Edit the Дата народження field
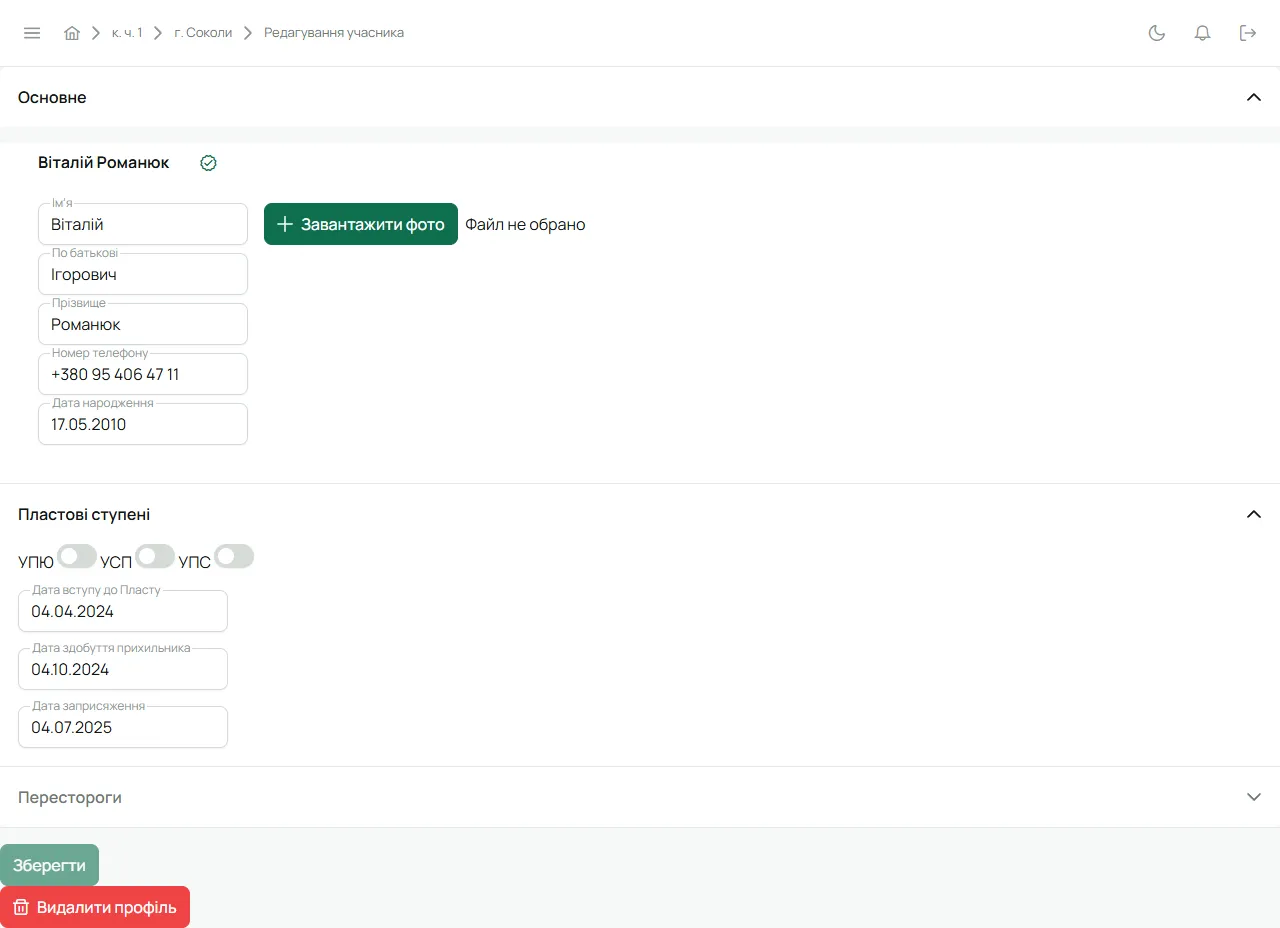 pos(143,424)
